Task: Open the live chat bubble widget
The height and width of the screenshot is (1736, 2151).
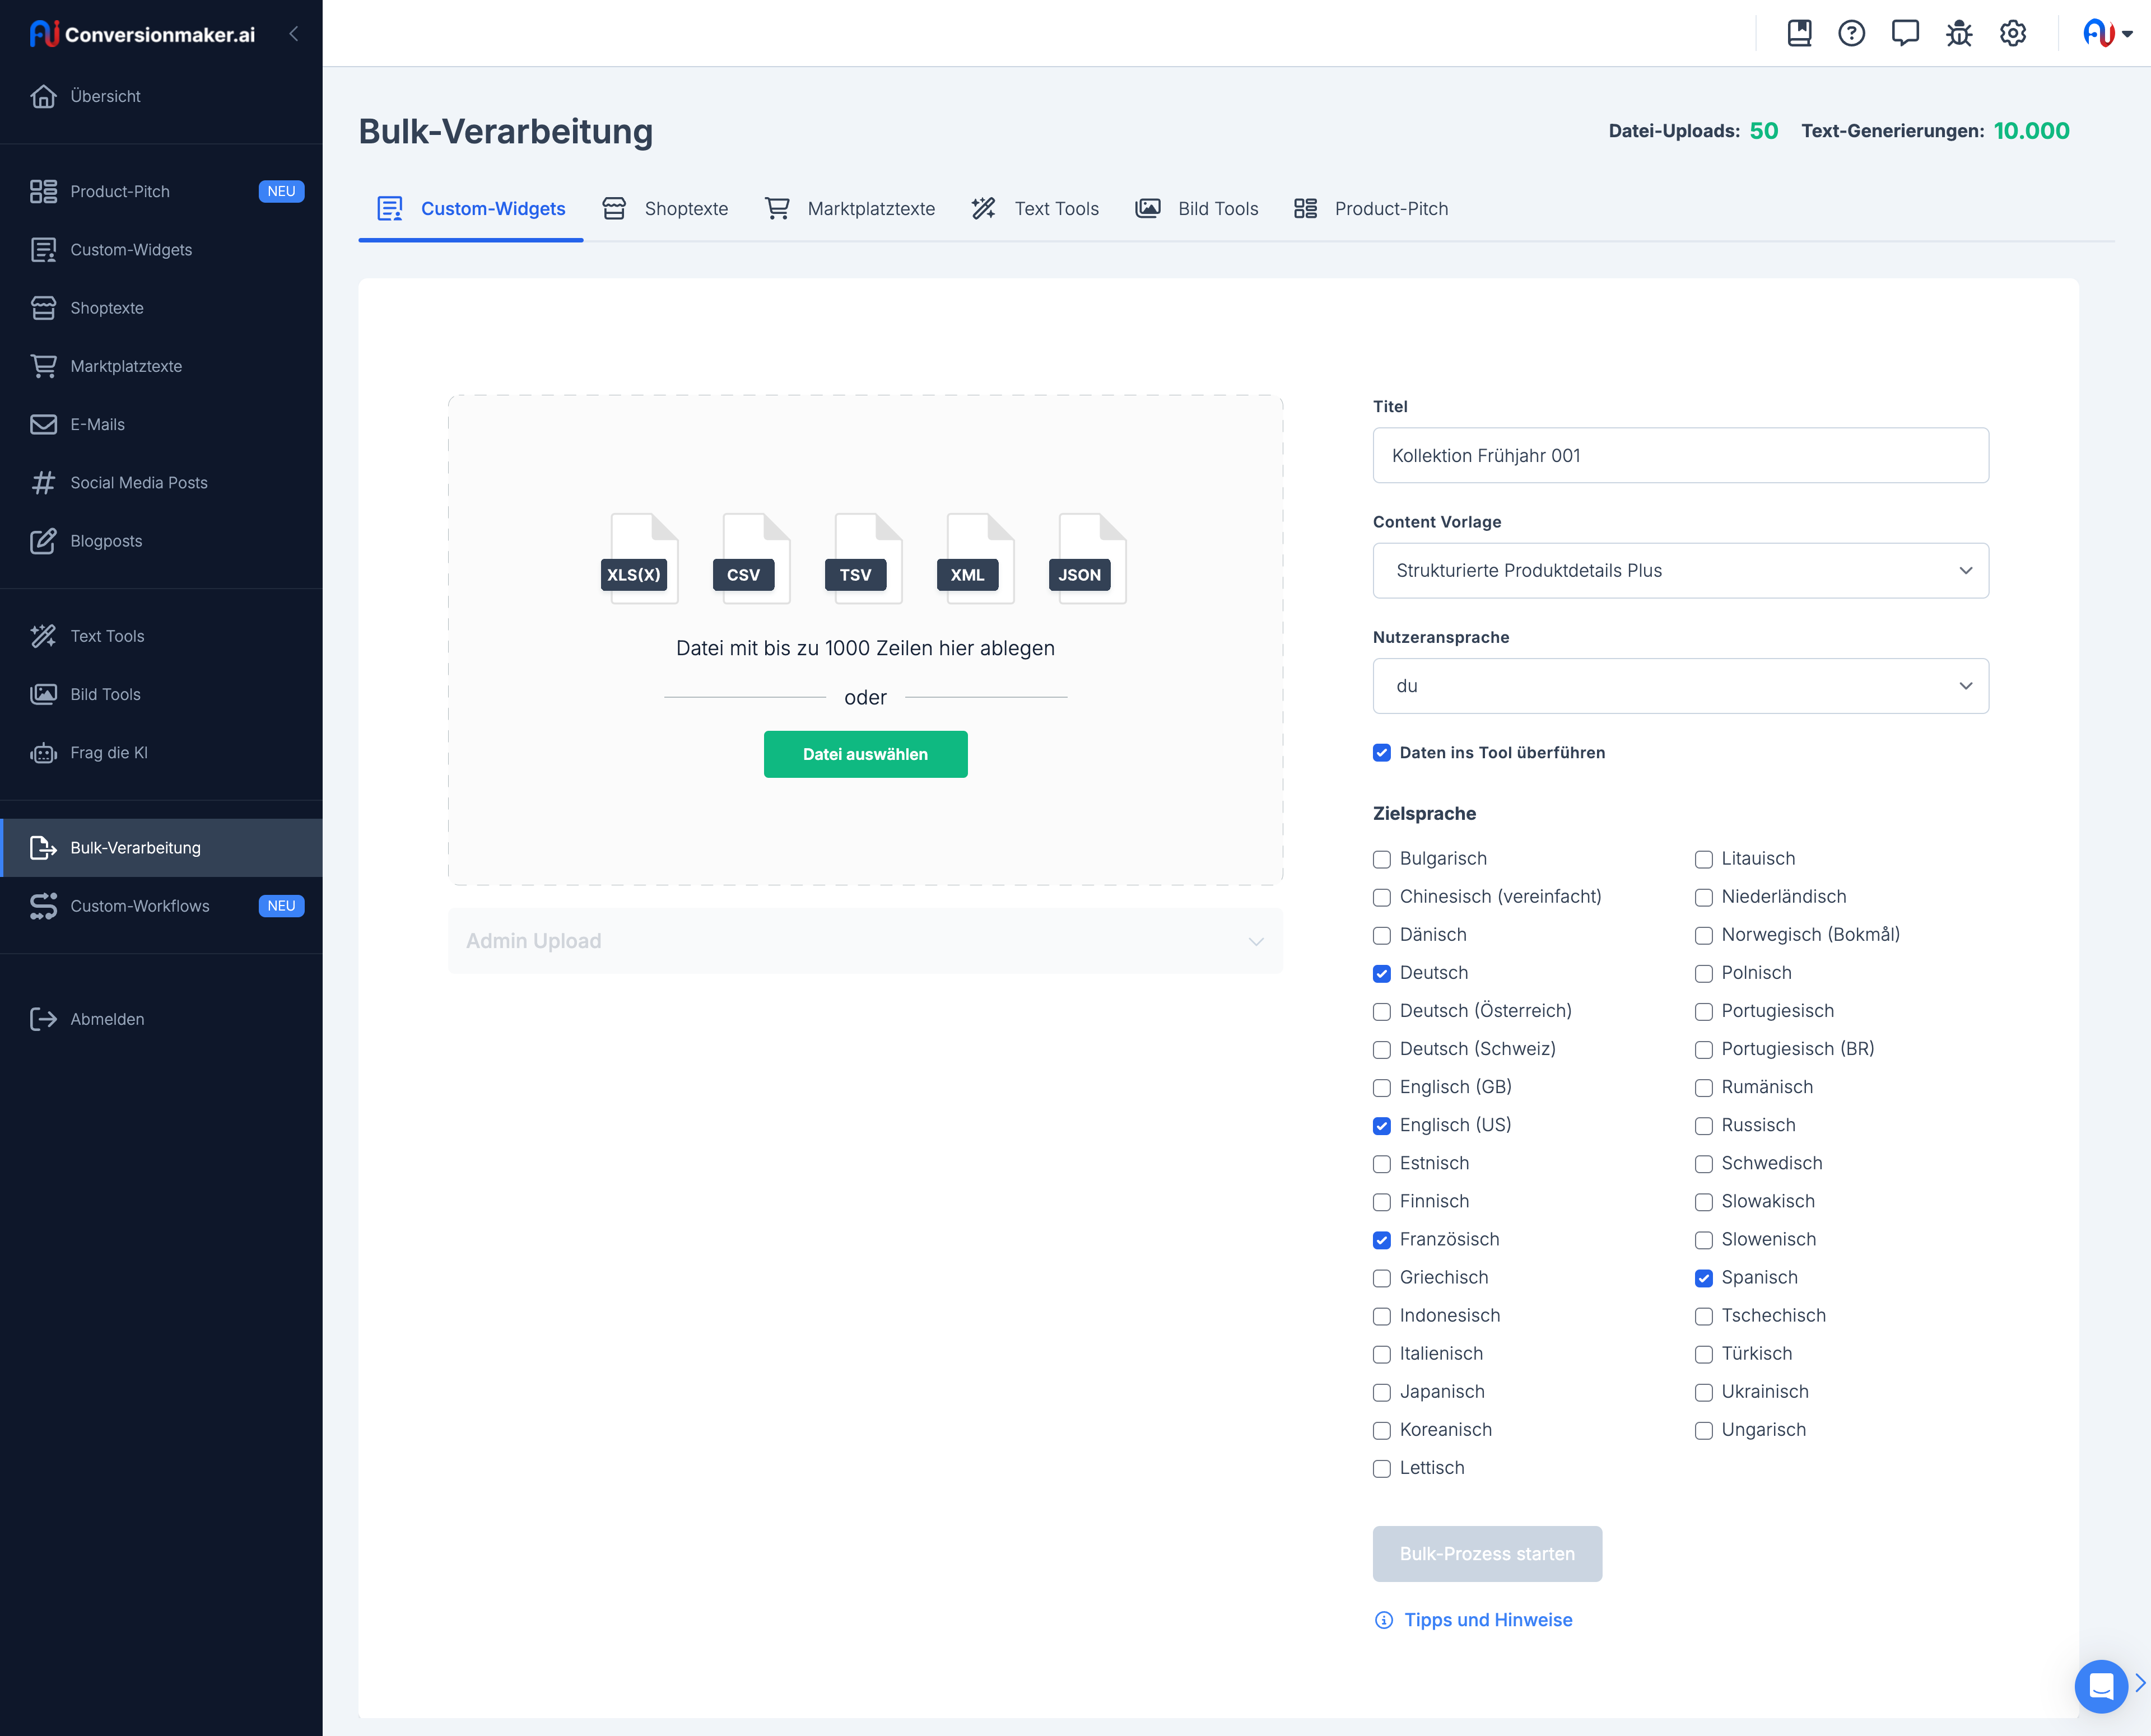Action: 2100,1686
